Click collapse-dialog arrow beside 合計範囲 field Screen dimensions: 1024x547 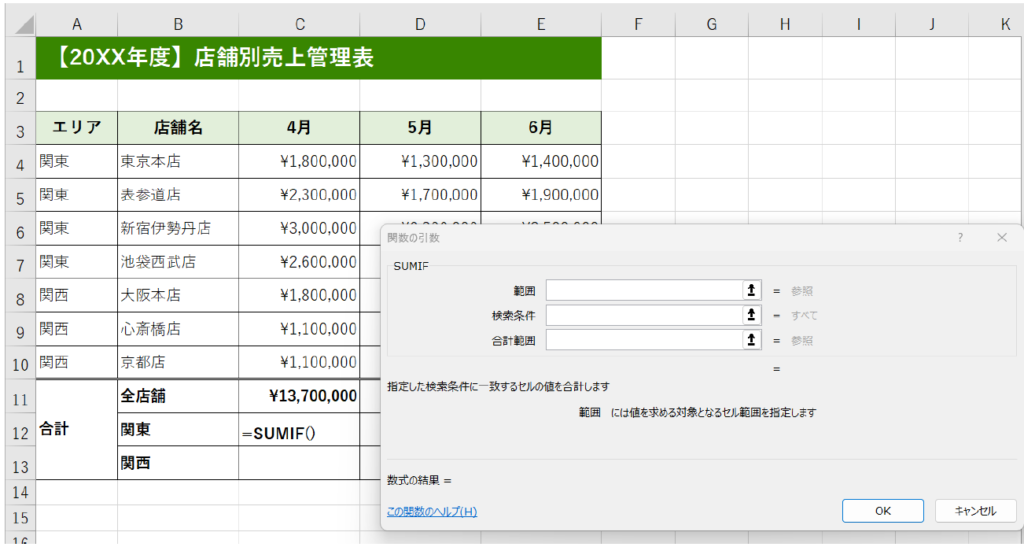pyautogui.click(x=750, y=340)
